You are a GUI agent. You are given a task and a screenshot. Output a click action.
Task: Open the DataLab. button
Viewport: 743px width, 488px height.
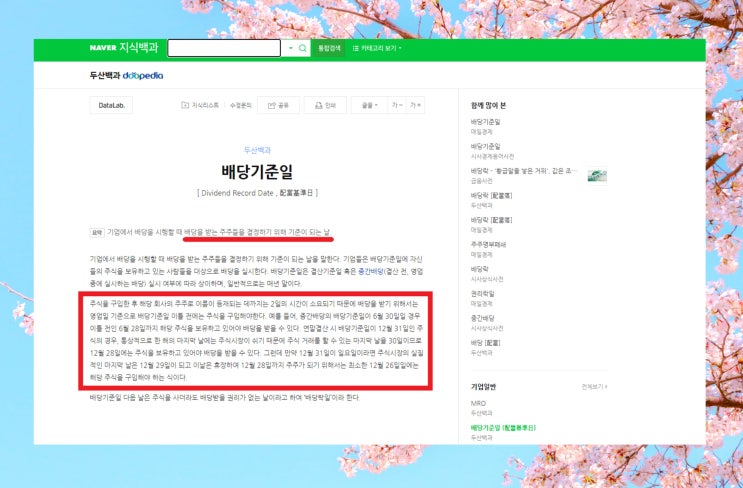[111, 105]
